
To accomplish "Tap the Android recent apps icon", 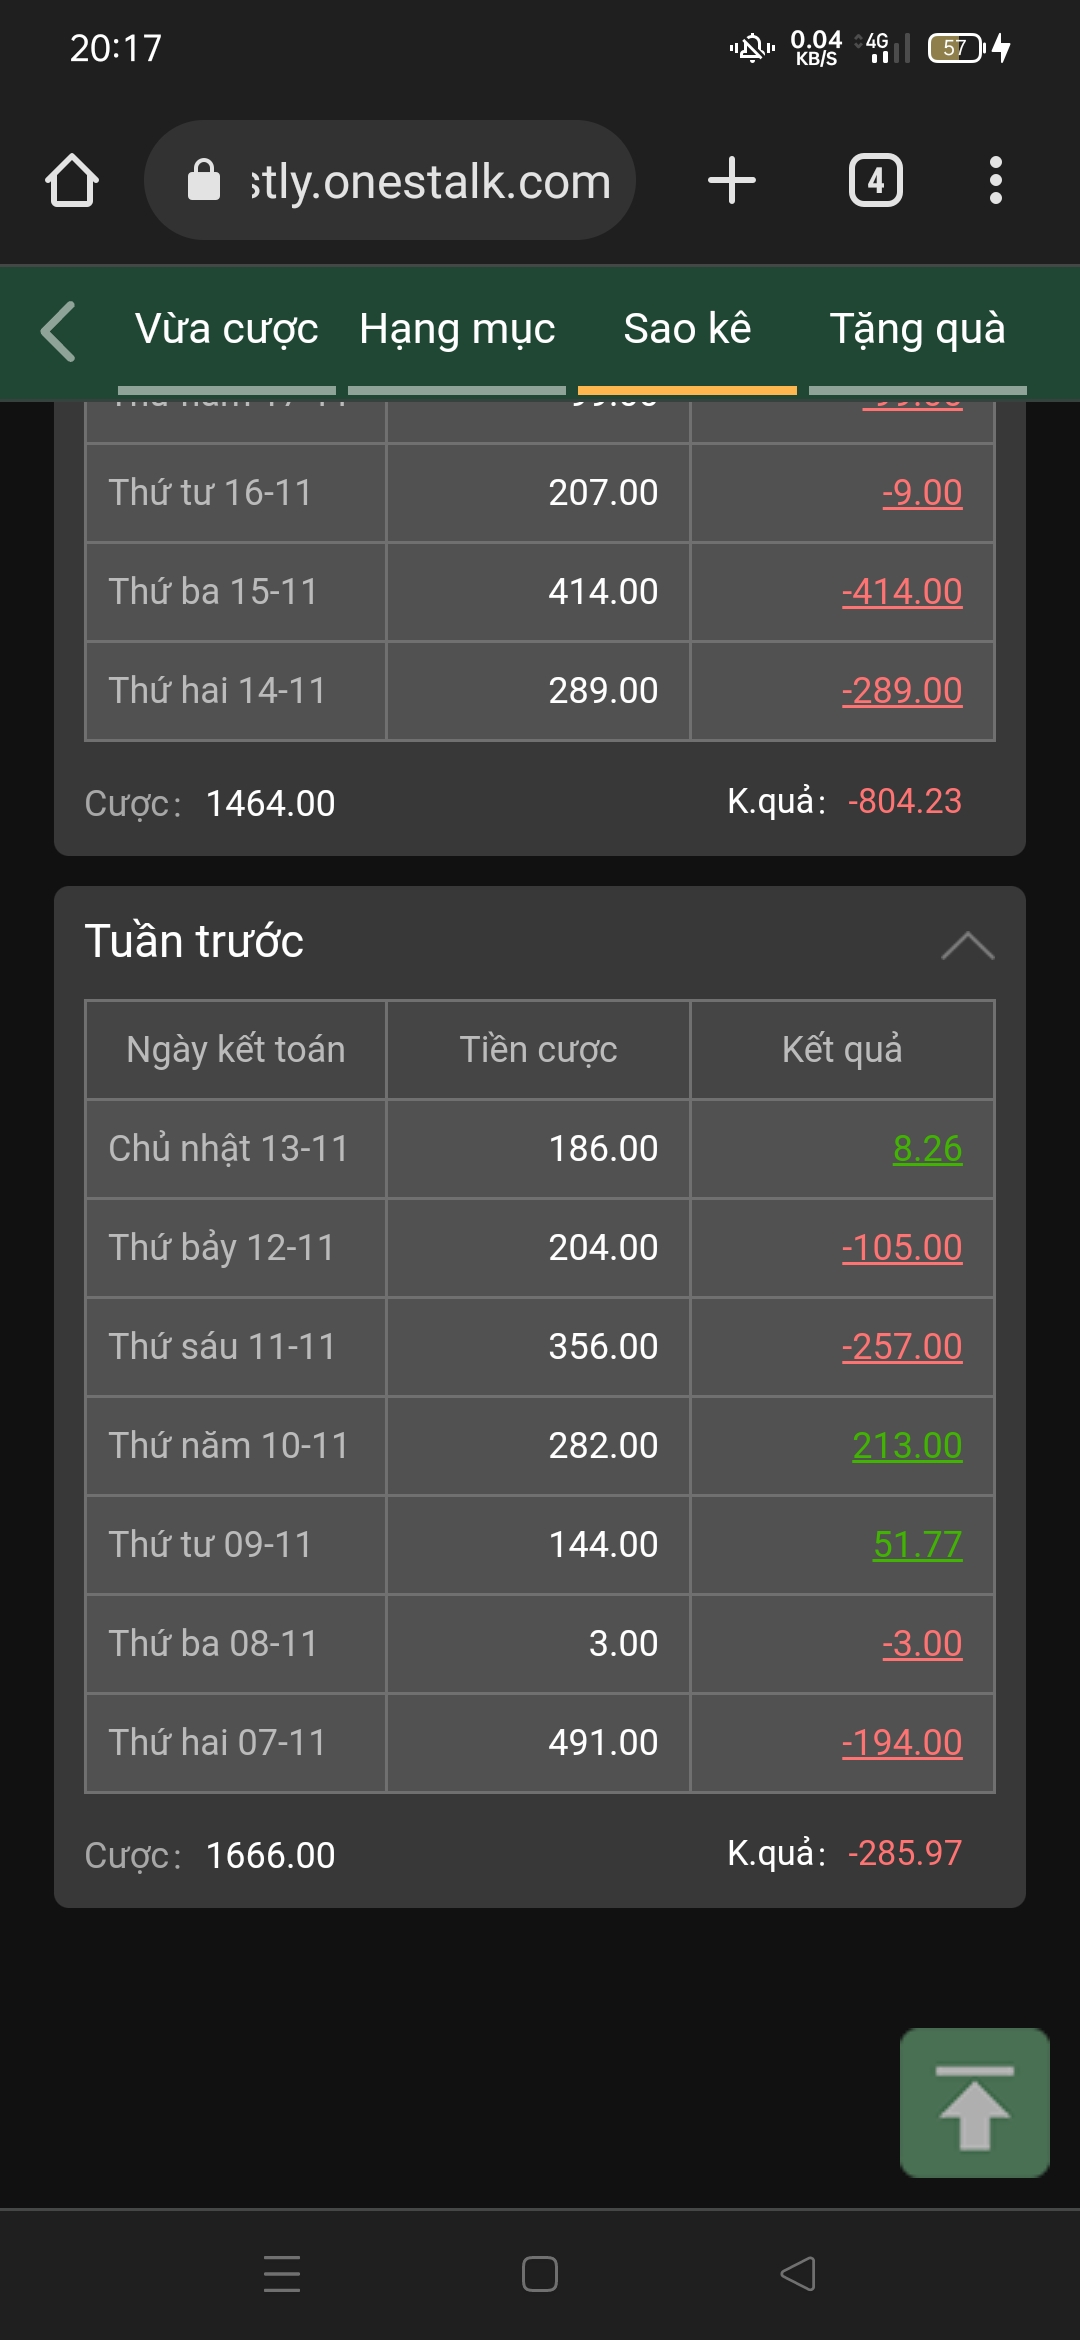I will [282, 2273].
